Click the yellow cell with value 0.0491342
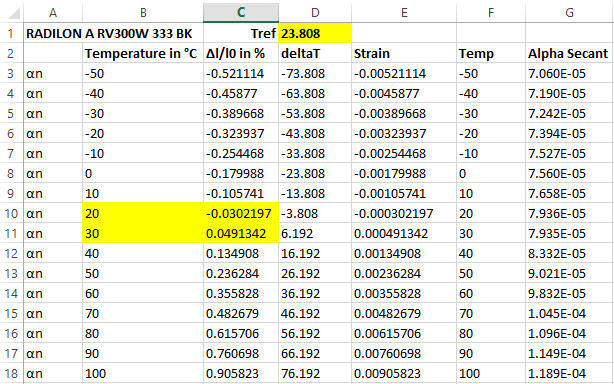Viewport: 614px width, 384px height. click(241, 233)
